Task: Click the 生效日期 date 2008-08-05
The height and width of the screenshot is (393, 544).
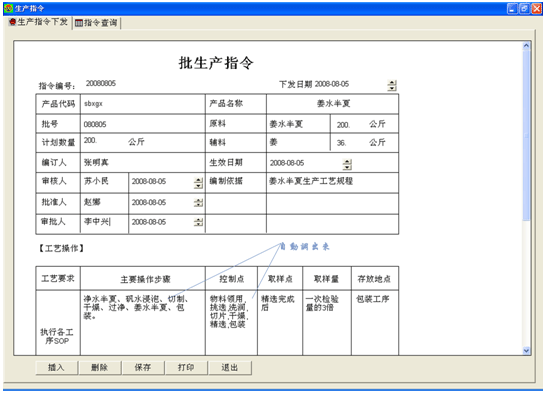Action: pyautogui.click(x=287, y=163)
